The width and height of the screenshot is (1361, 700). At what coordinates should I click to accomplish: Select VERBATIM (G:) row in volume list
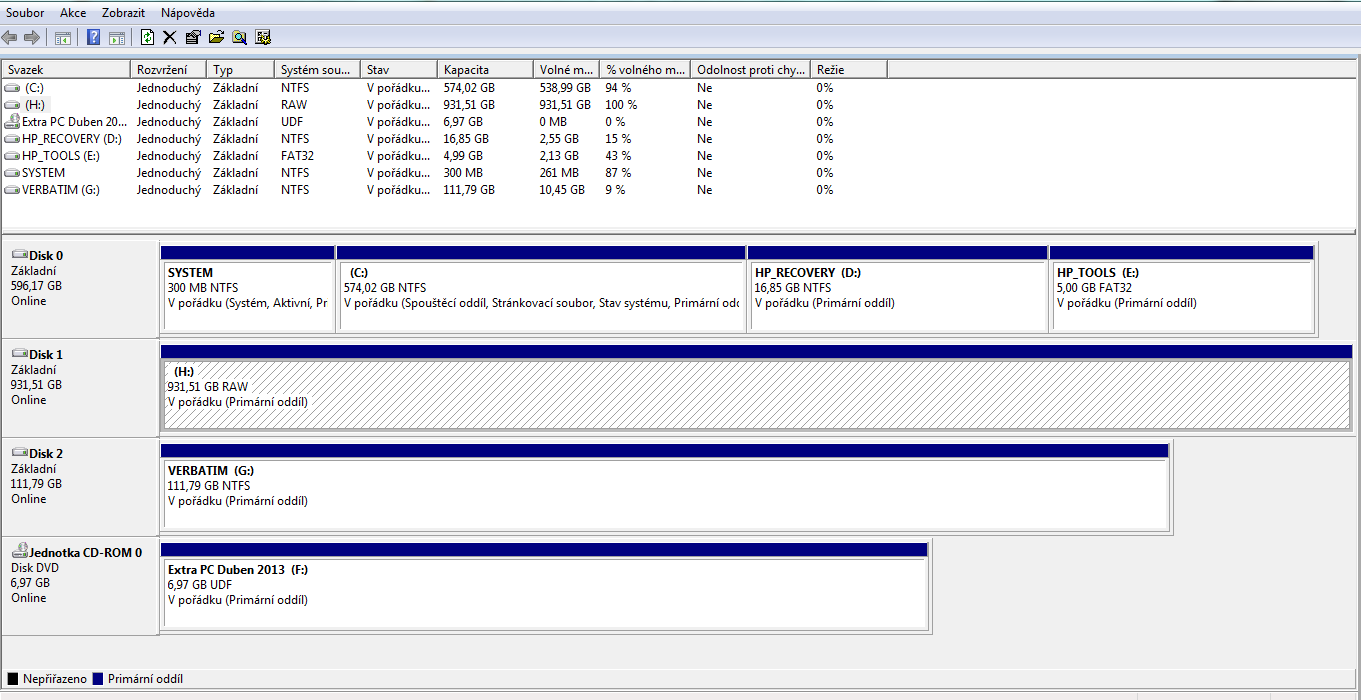(x=60, y=190)
